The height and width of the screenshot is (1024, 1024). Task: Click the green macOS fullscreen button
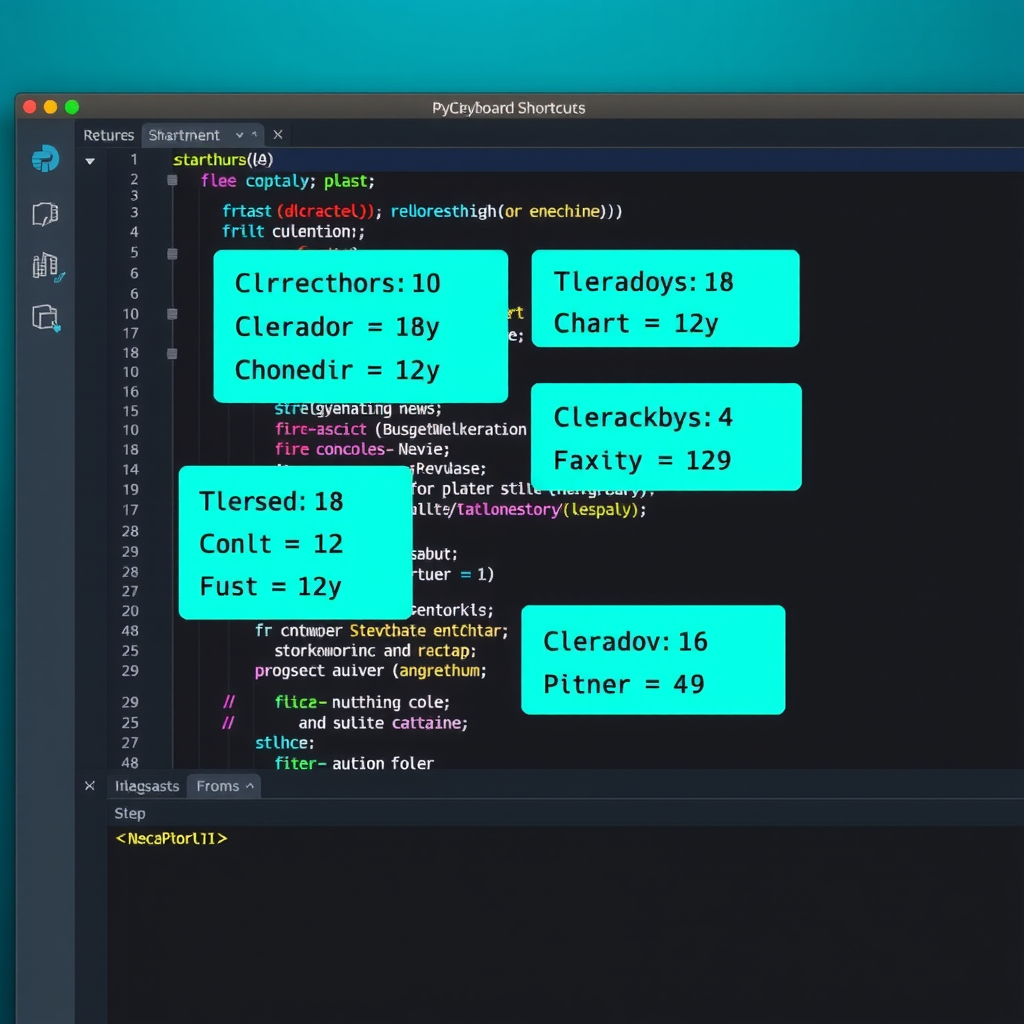pos(72,107)
